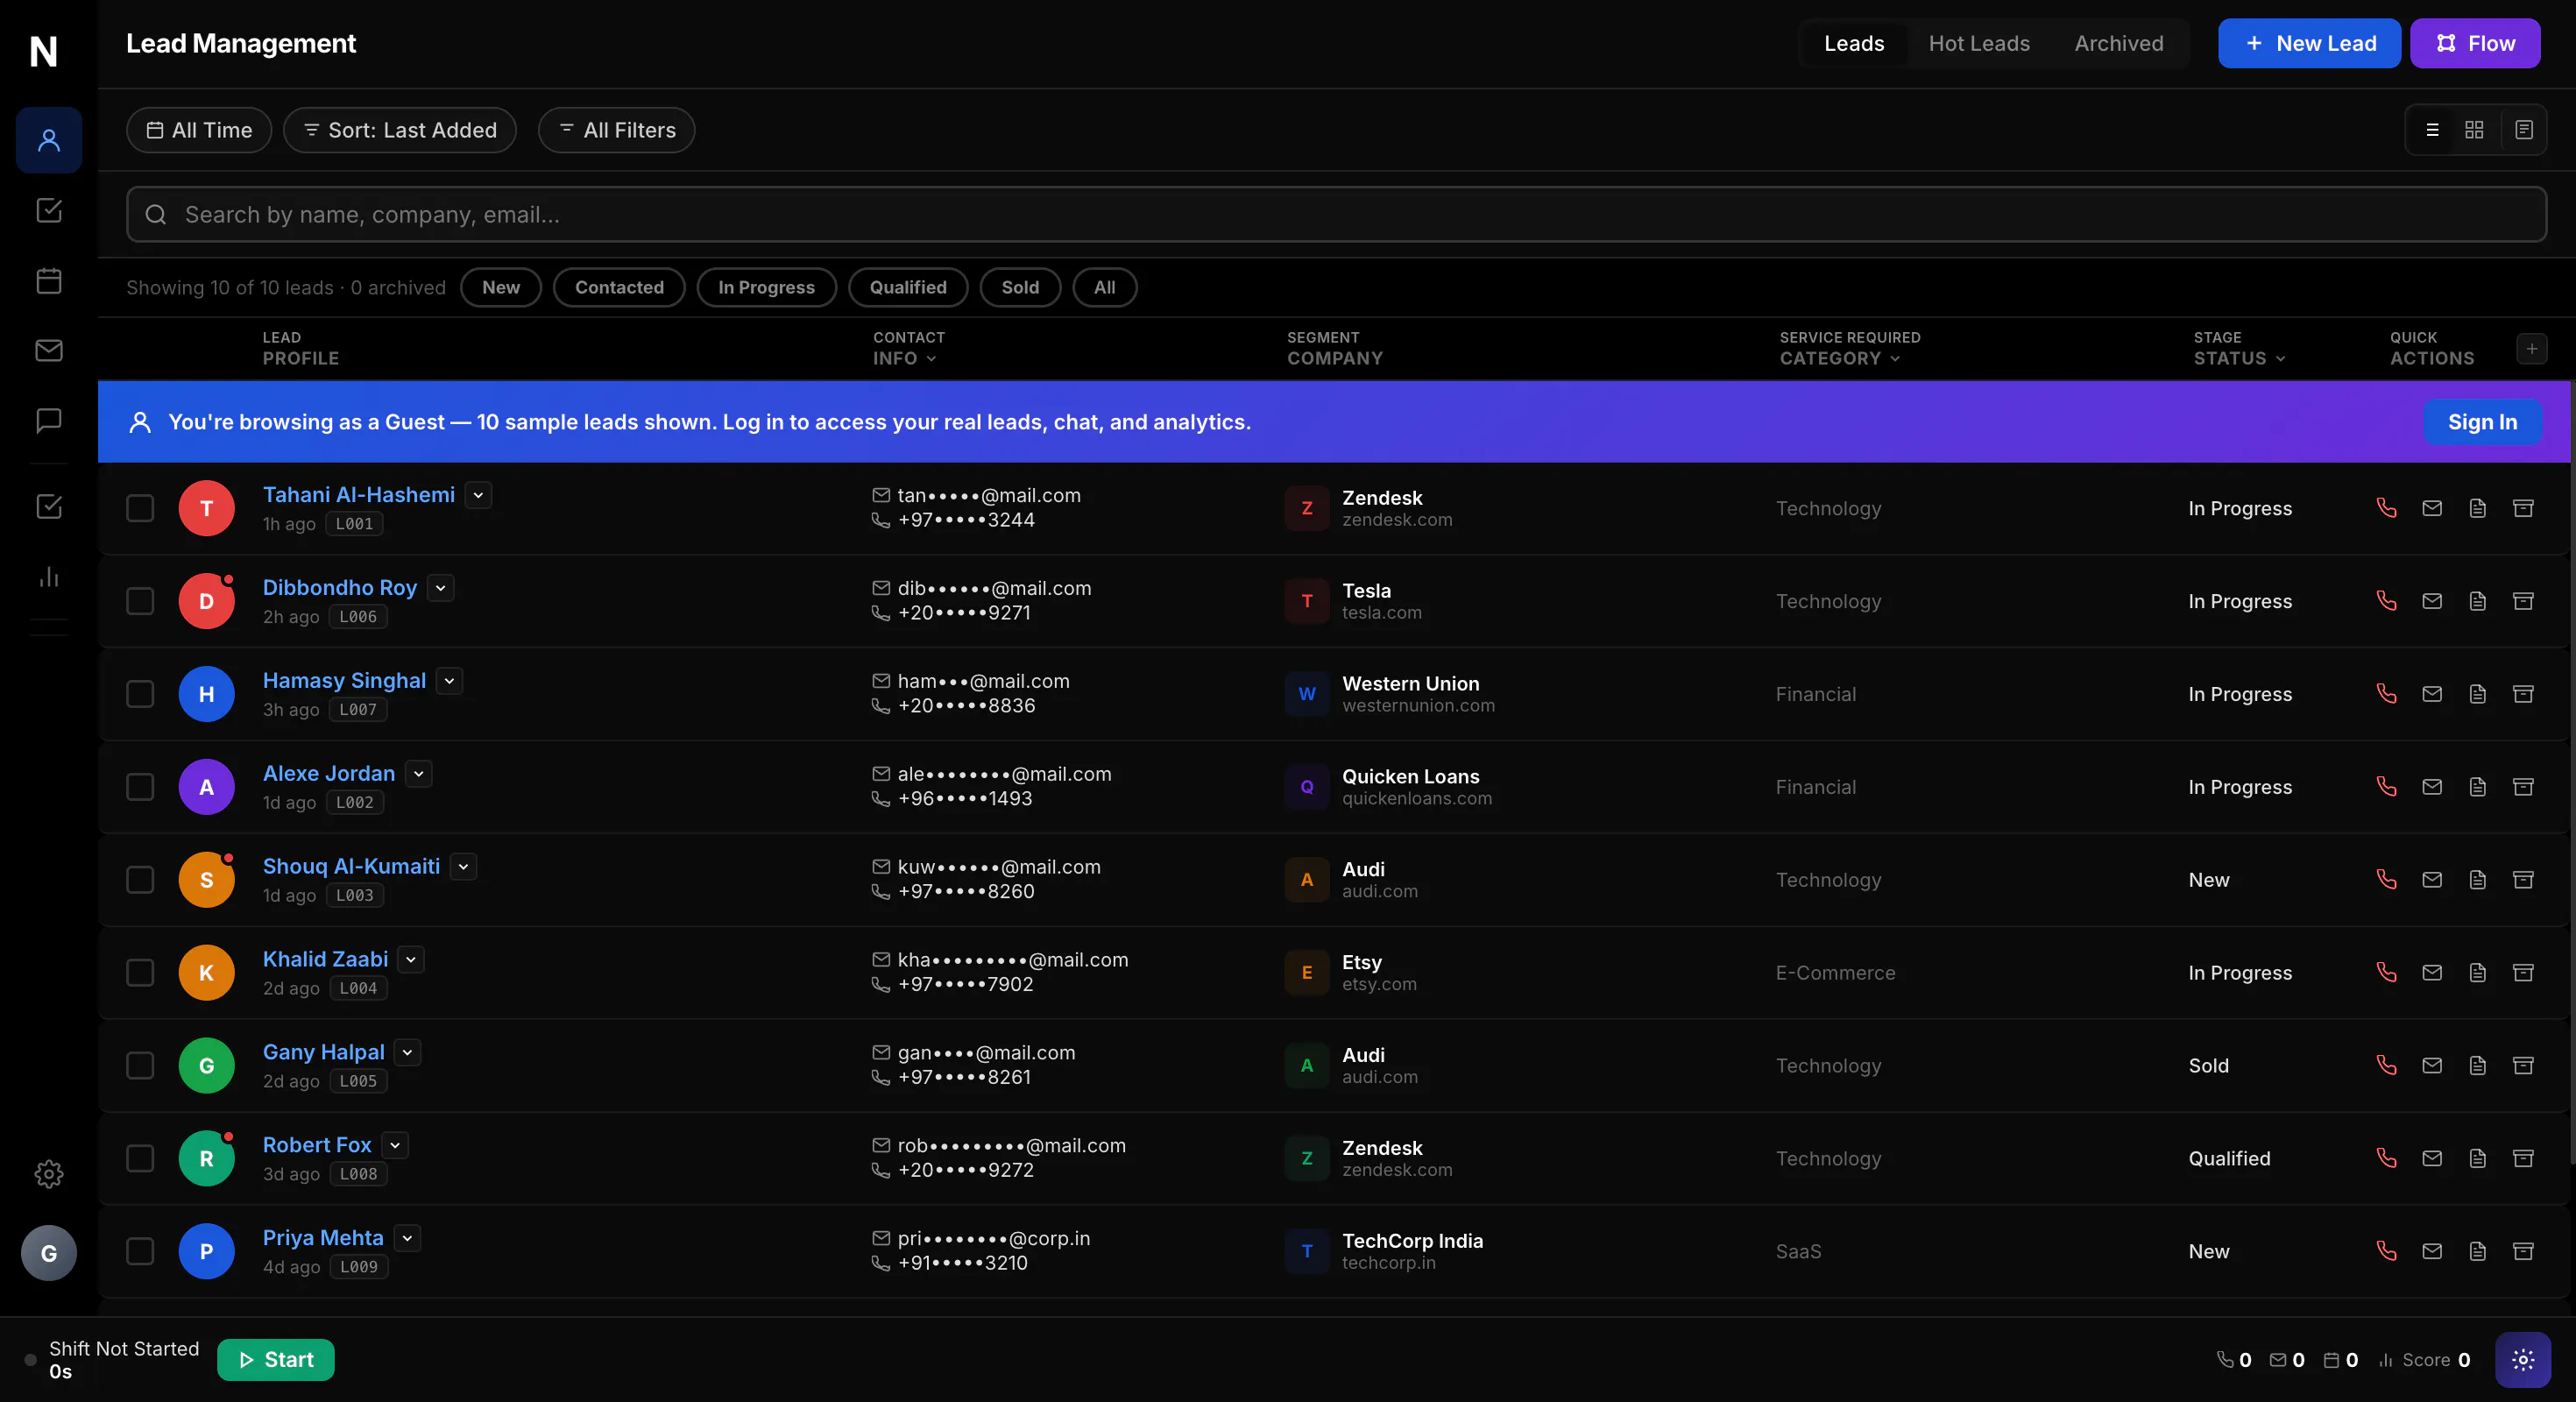Call Shouq Al-Kumaiti with the phone icon
The width and height of the screenshot is (2576, 1402).
[2386, 880]
